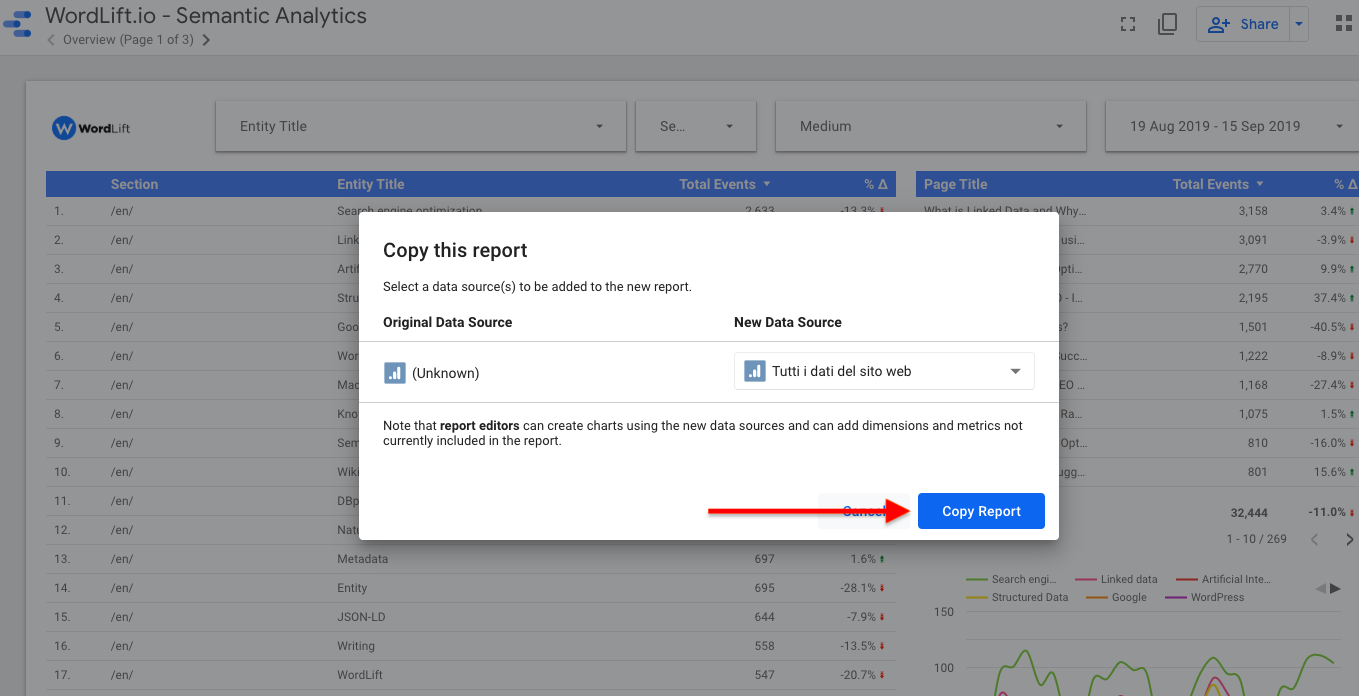
Task: Cancel the copy report dialog
Action: [x=862, y=511]
